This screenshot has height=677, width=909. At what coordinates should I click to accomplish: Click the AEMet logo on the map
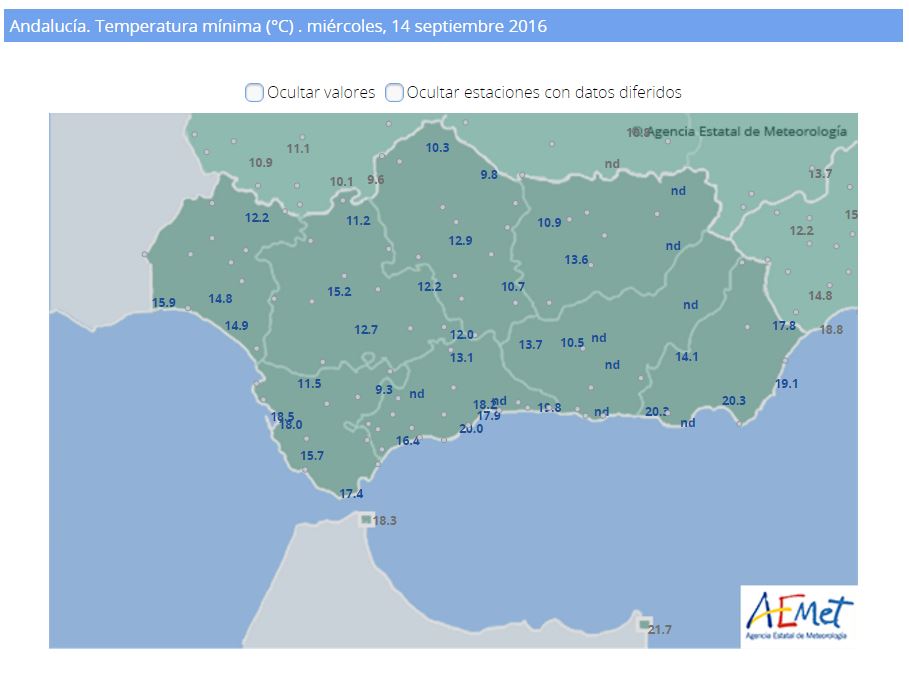[798, 615]
